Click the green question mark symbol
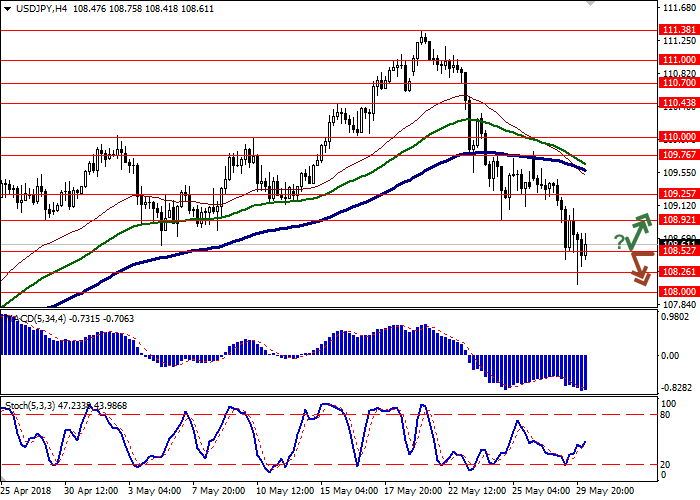Screen dimensions: 700x500 coord(619,241)
